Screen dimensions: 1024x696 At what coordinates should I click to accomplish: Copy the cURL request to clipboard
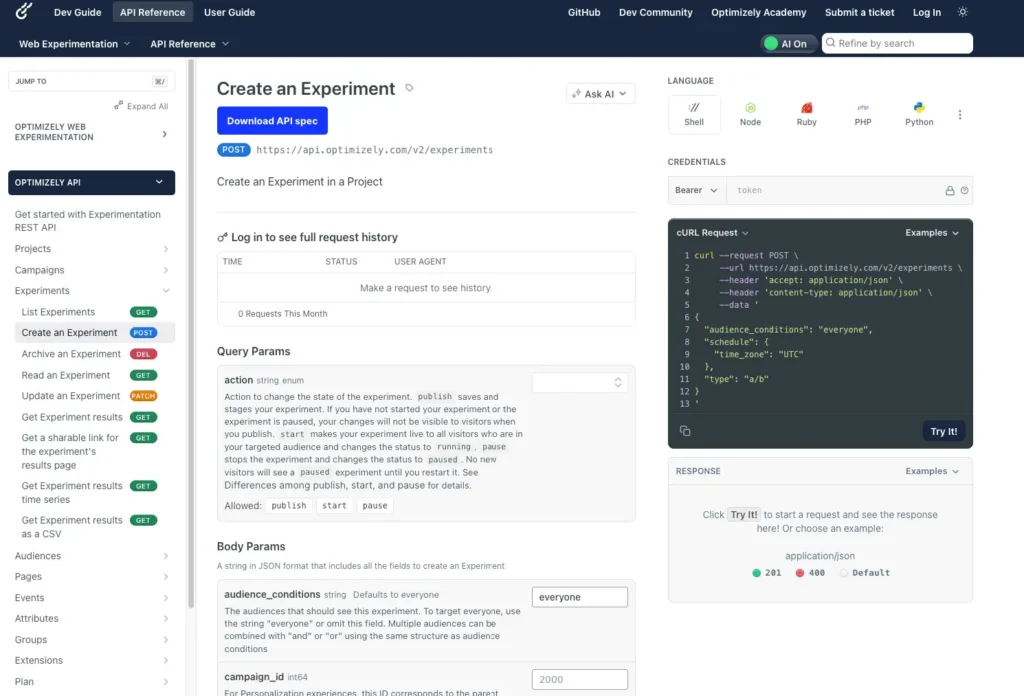[684, 431]
